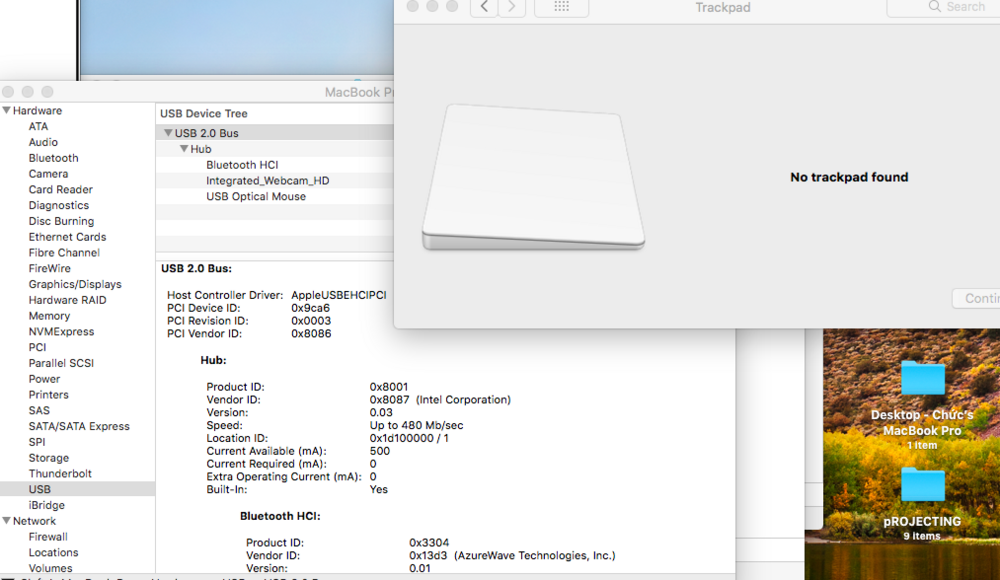Open Show All preferences grid button
The width and height of the screenshot is (1000, 580).
tap(561, 7)
